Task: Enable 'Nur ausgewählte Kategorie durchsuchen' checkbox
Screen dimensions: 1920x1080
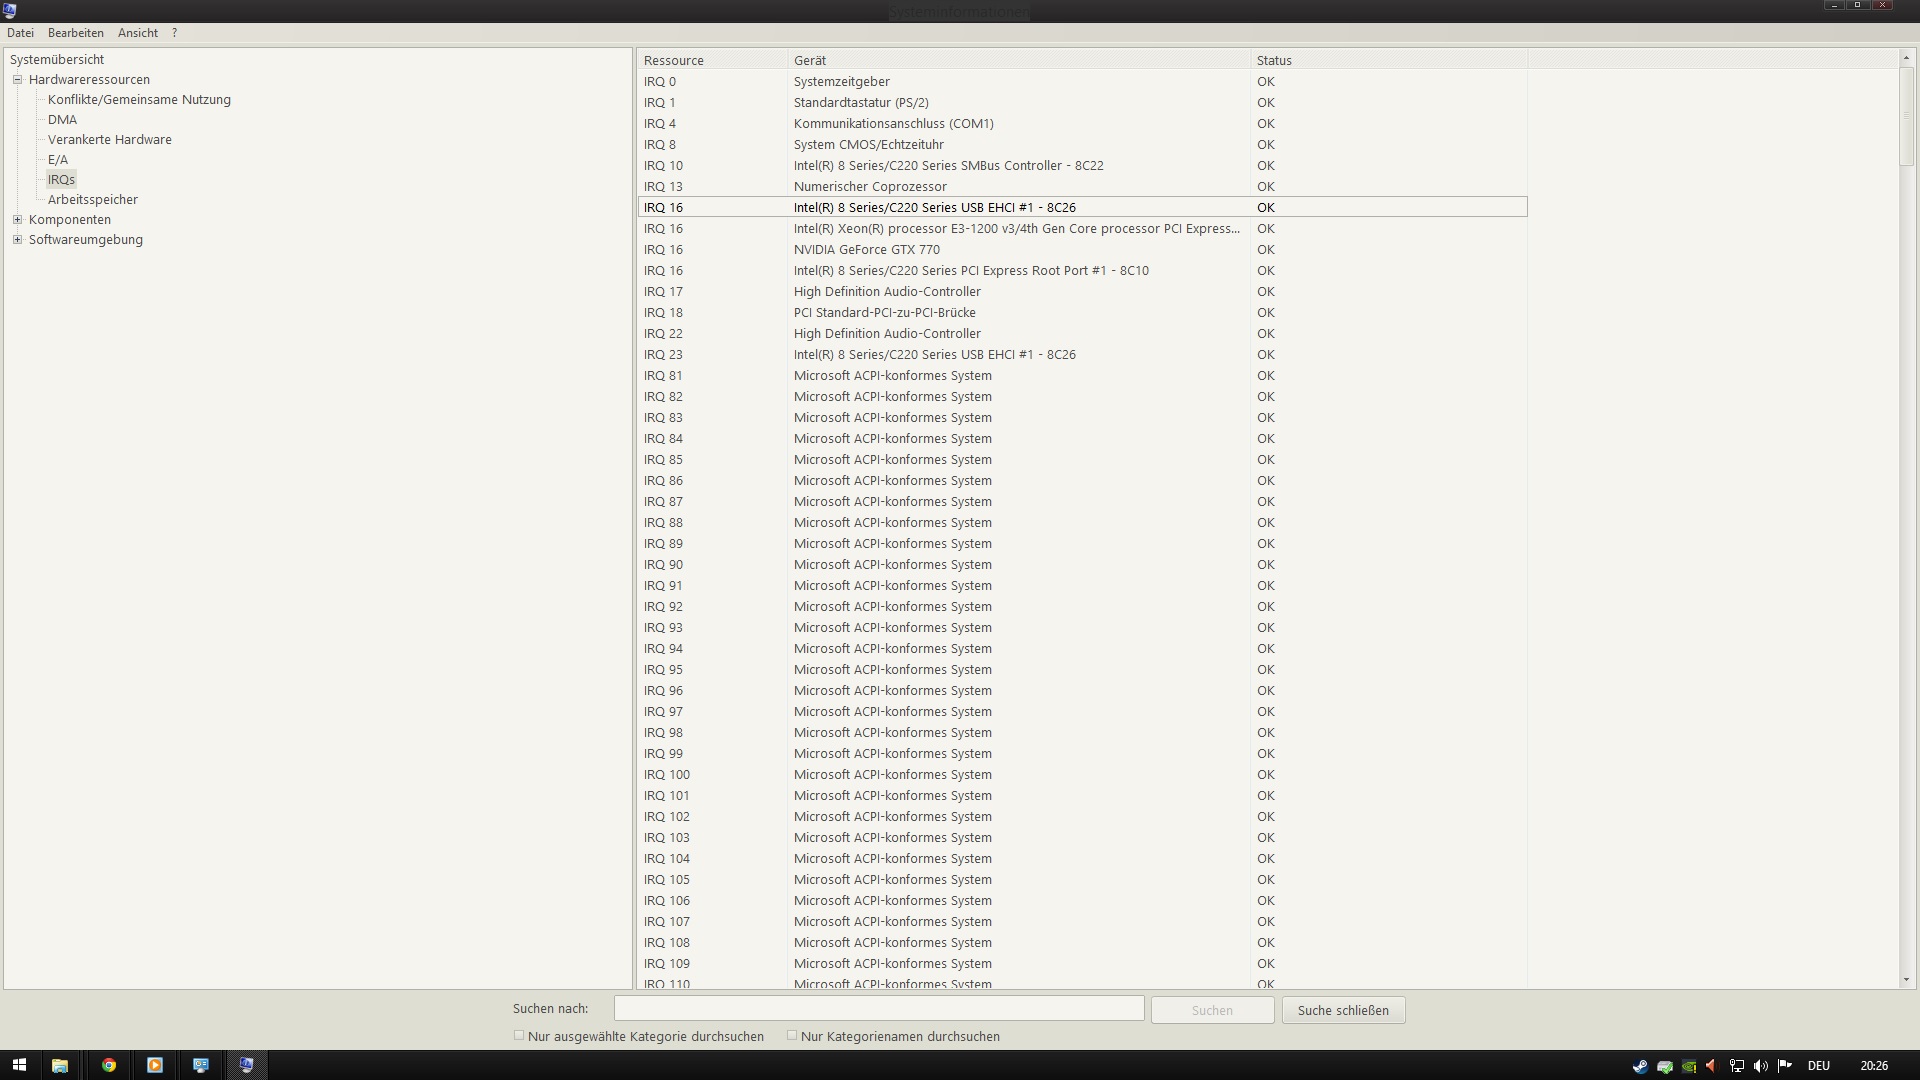Action: pyautogui.click(x=519, y=1036)
